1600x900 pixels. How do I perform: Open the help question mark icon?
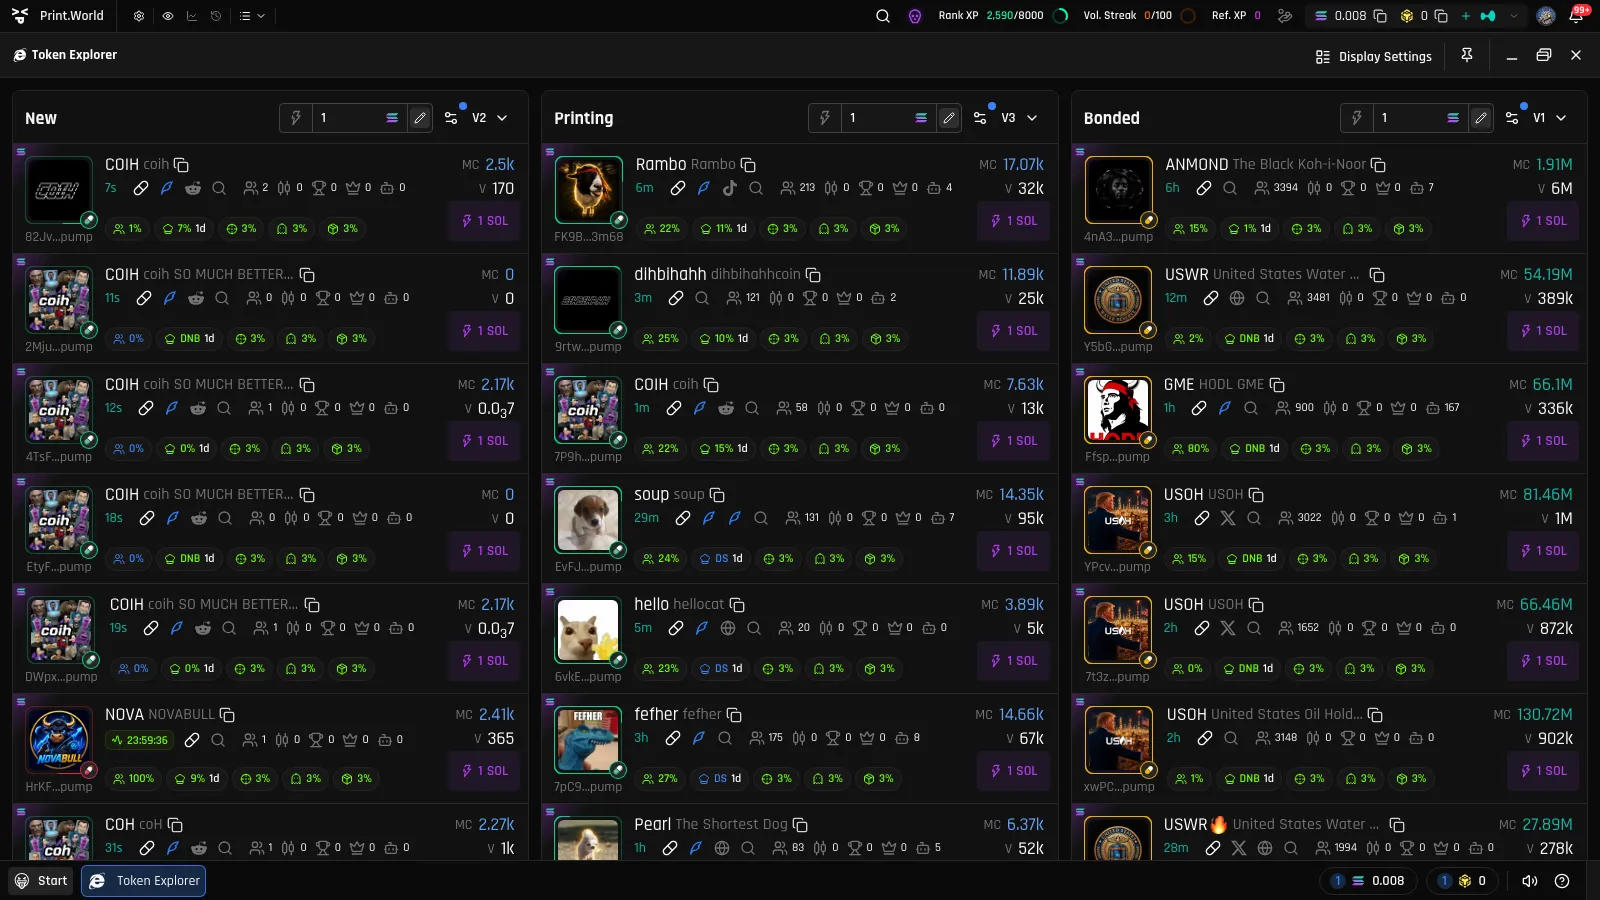(x=1562, y=881)
